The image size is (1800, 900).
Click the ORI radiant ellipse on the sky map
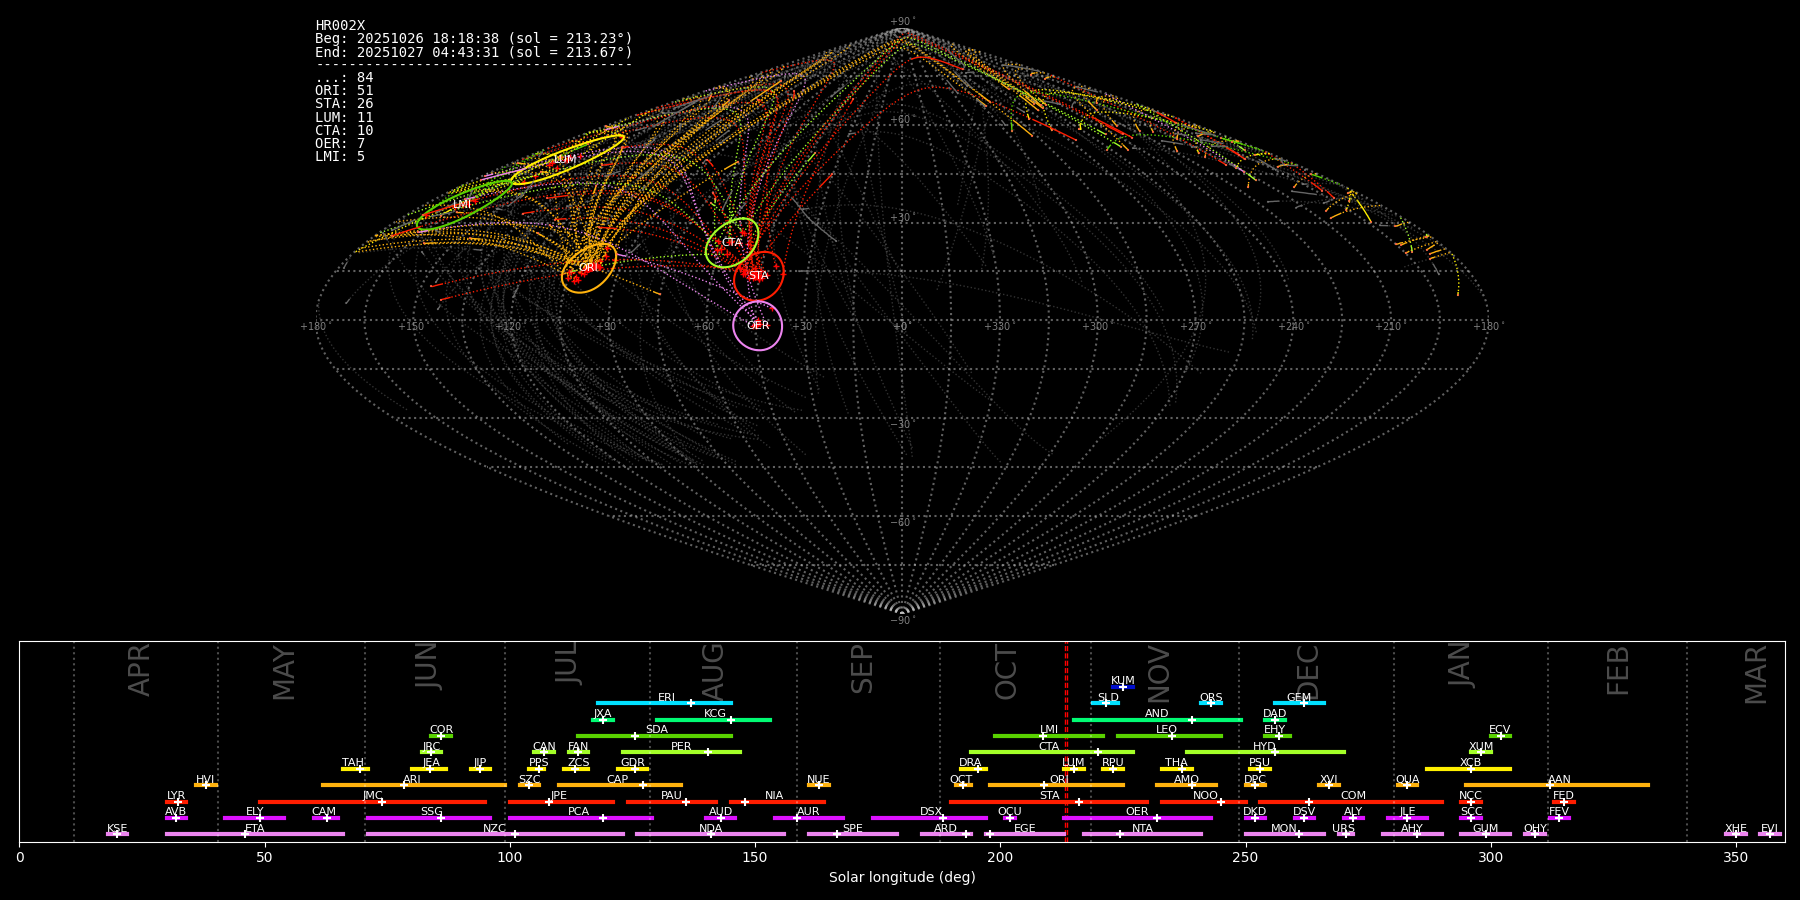[x=588, y=268]
